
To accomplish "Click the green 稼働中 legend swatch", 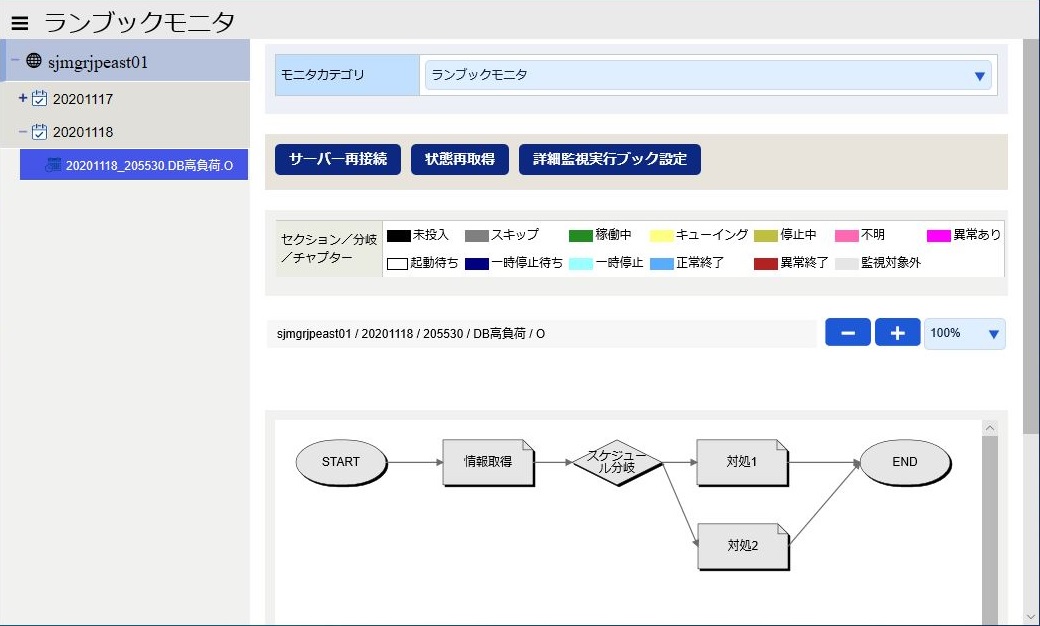I will pos(580,236).
